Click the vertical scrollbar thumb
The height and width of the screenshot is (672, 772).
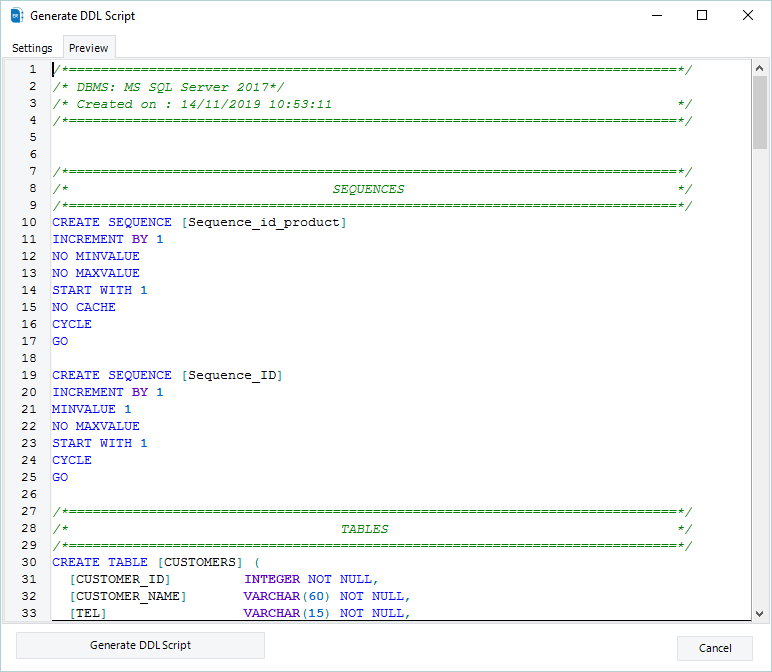pyautogui.click(x=760, y=112)
